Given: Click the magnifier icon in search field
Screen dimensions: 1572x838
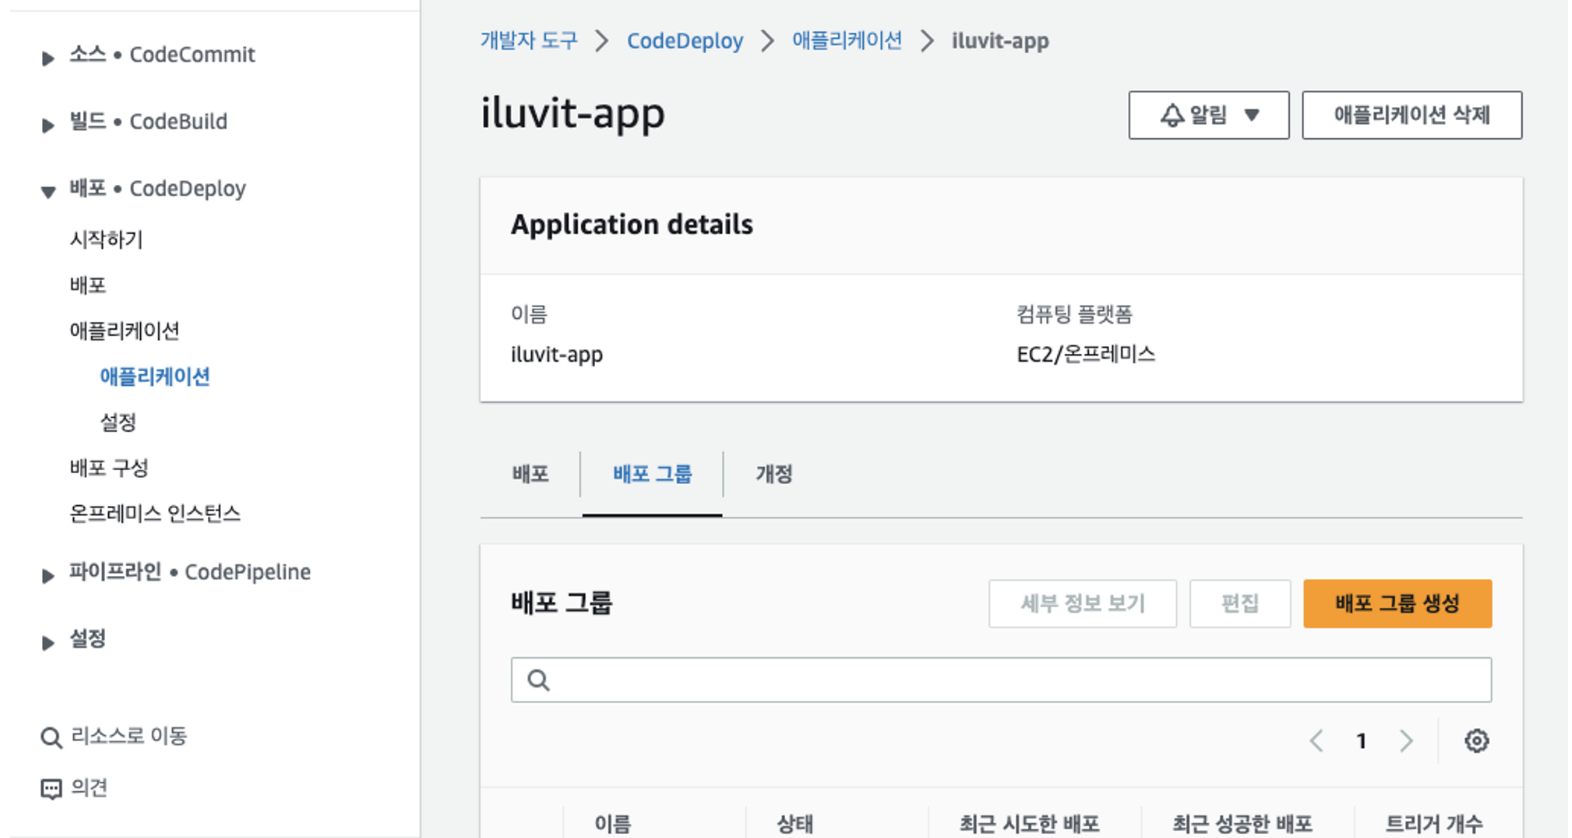Looking at the screenshot, I should [x=538, y=680].
